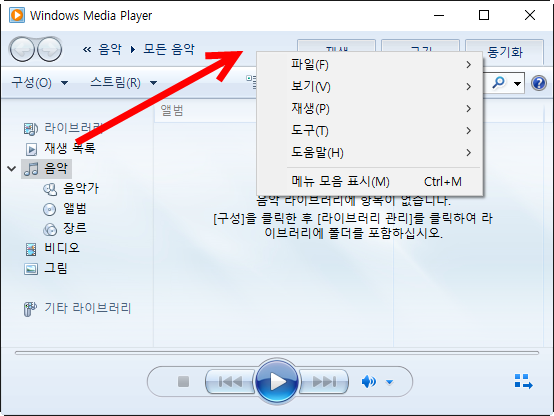Click the Stop playback button
This screenshot has height=416, width=554.
(x=183, y=381)
